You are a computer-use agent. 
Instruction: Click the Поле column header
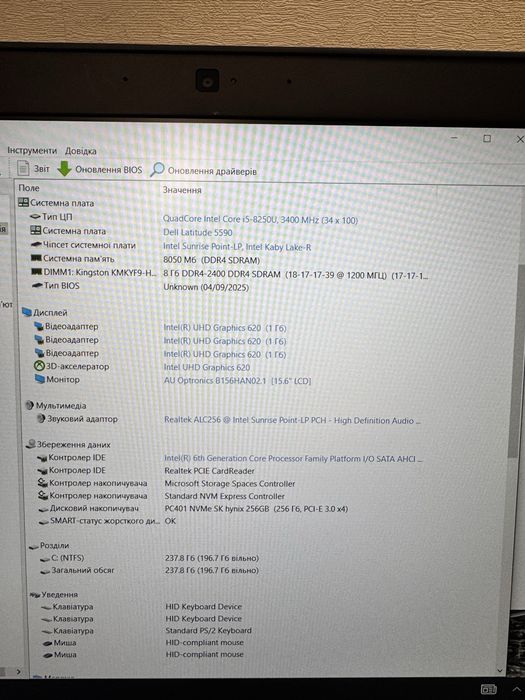click(29, 188)
